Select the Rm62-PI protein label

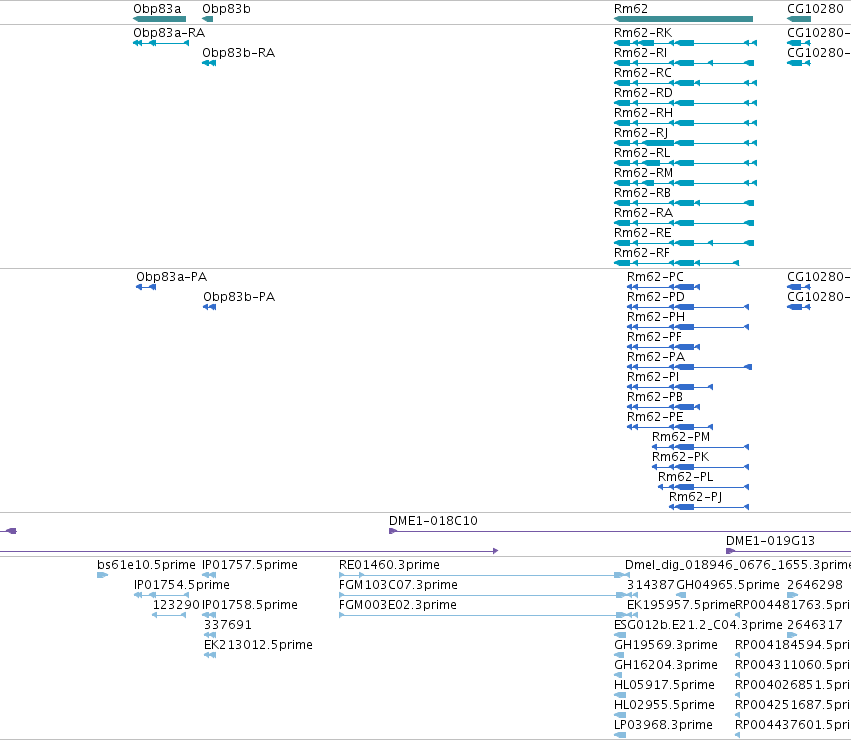pyautogui.click(x=653, y=377)
